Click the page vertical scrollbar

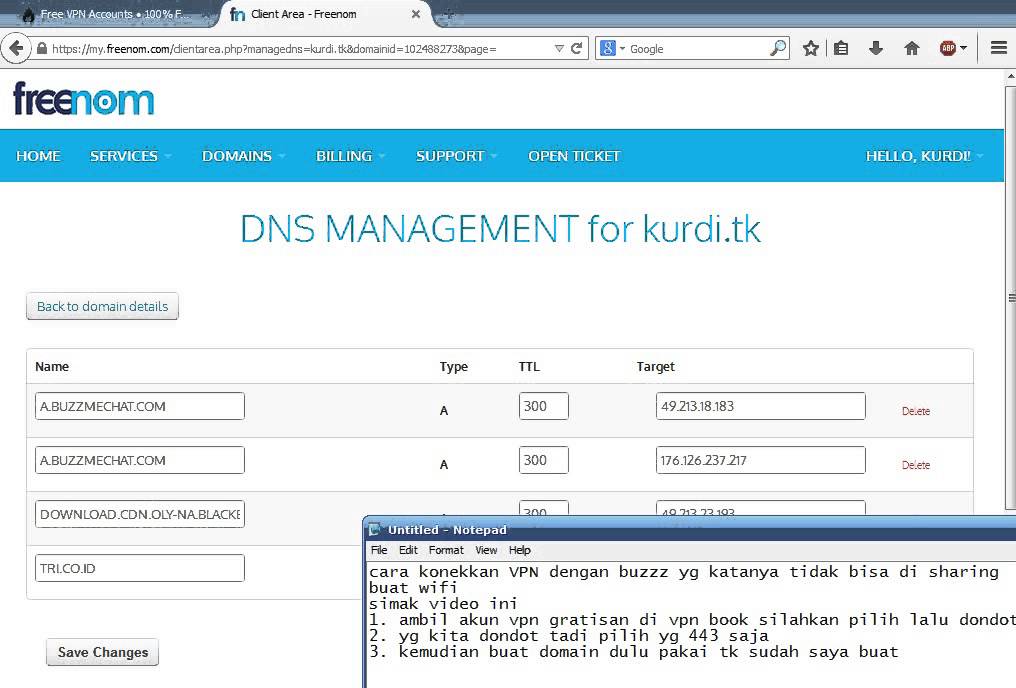tap(1010, 295)
